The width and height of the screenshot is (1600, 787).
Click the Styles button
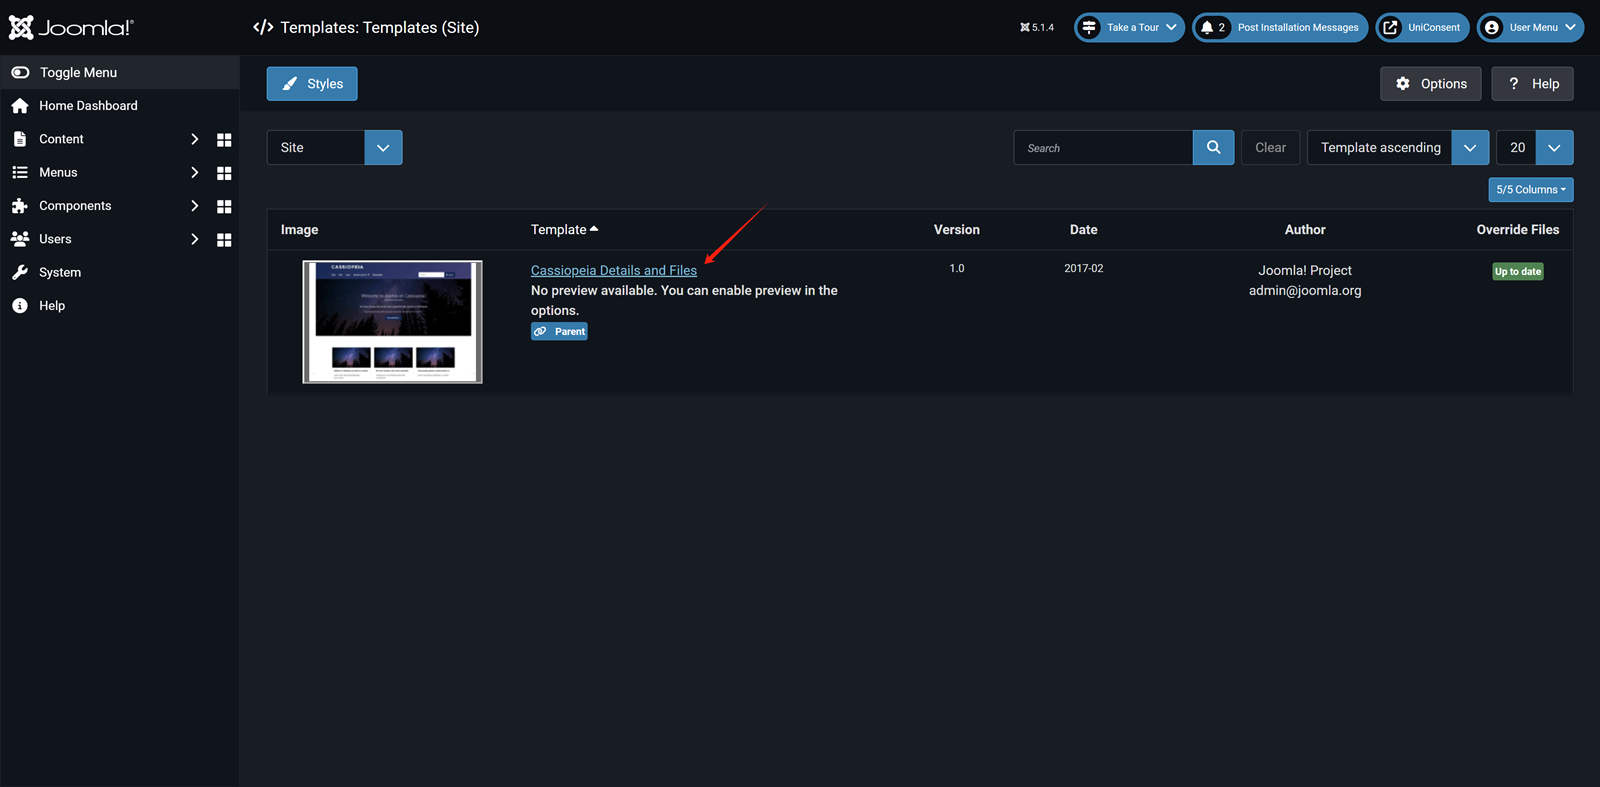tap(312, 84)
